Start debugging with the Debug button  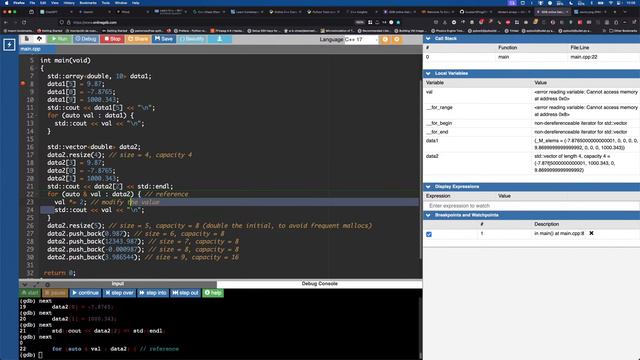86,39
